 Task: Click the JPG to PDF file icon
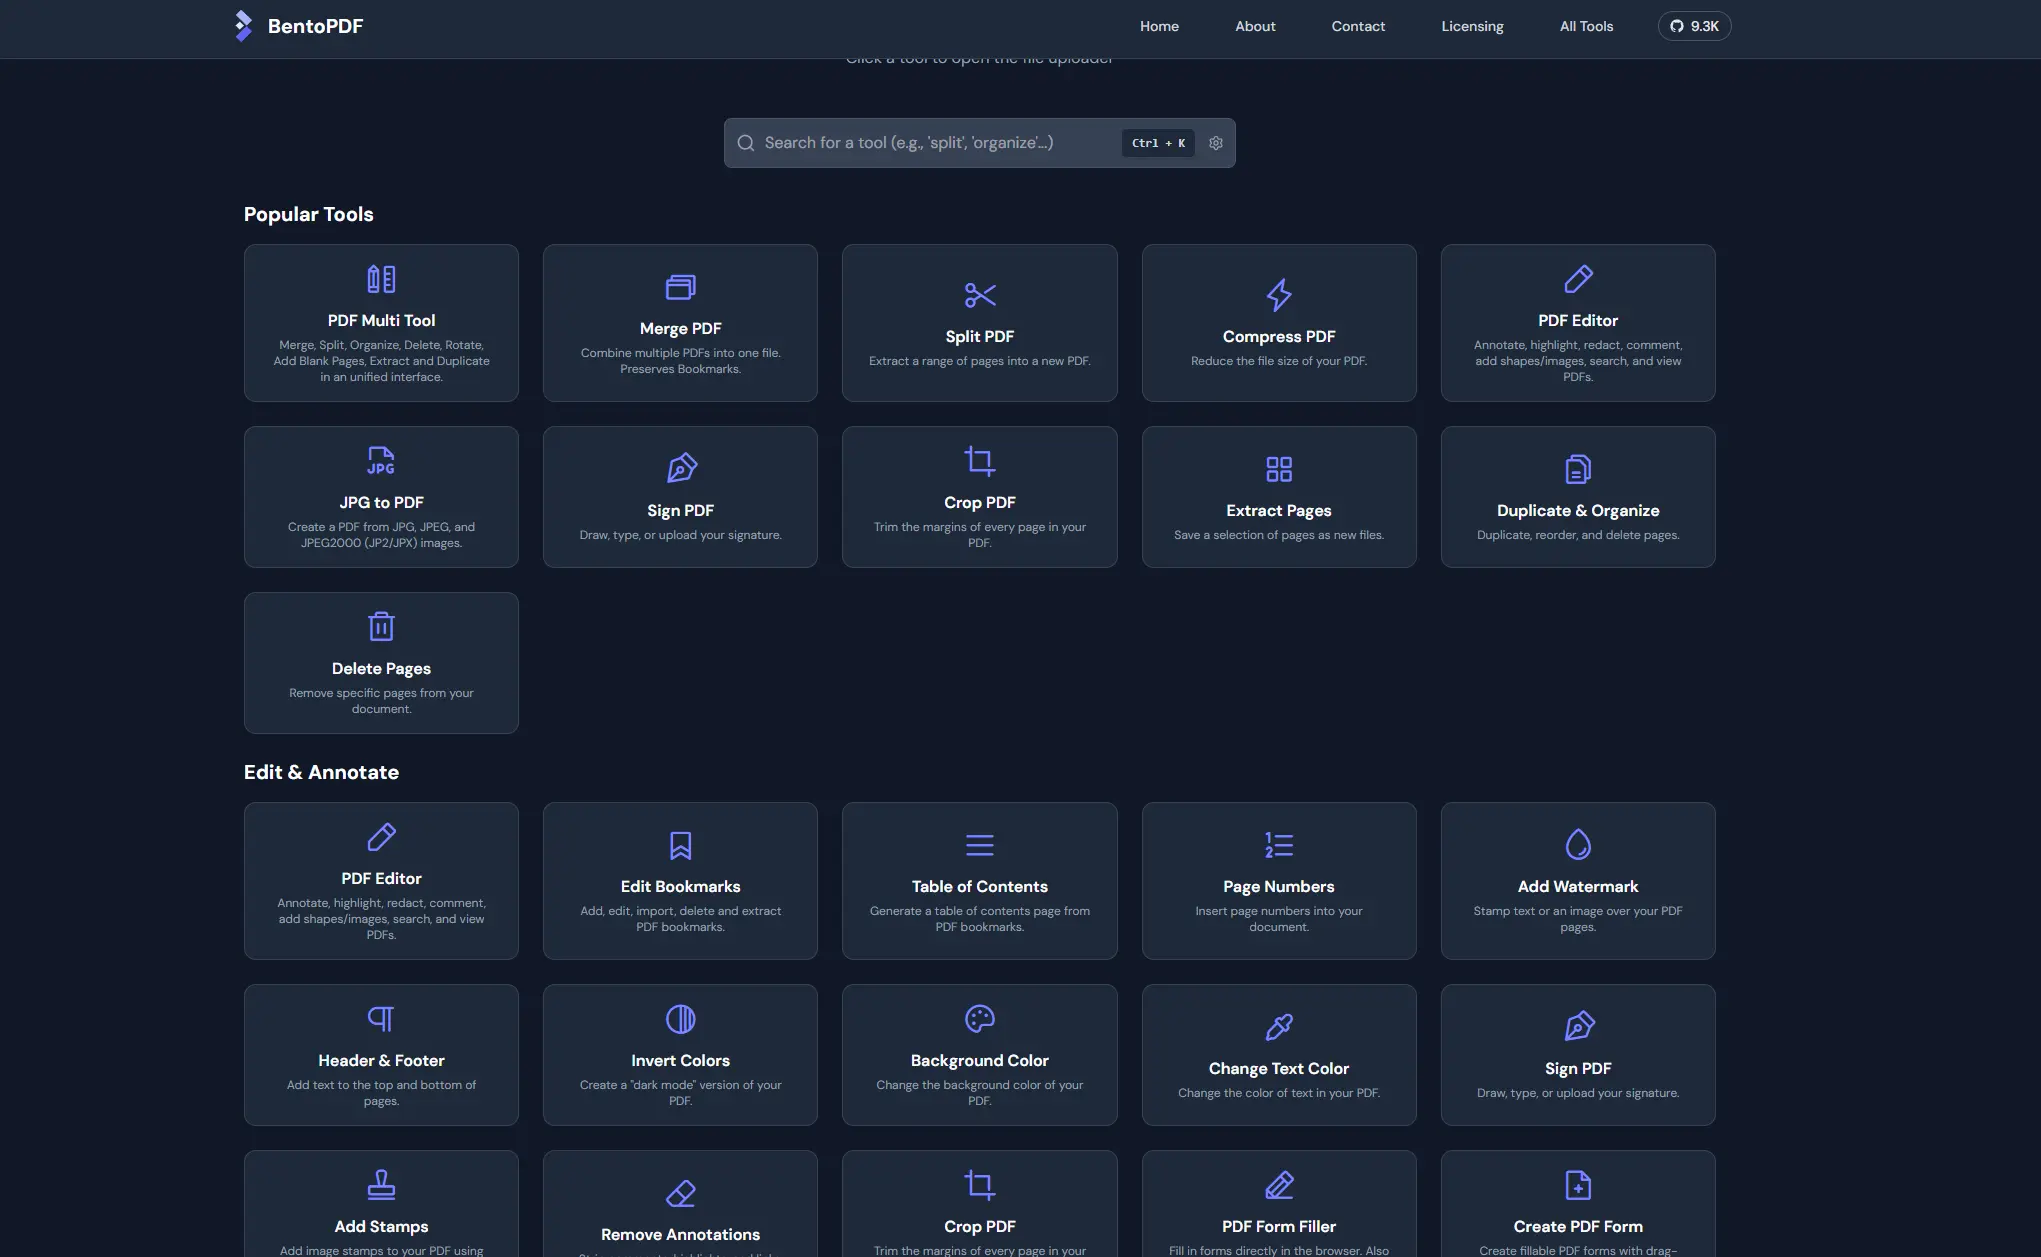pos(381,461)
